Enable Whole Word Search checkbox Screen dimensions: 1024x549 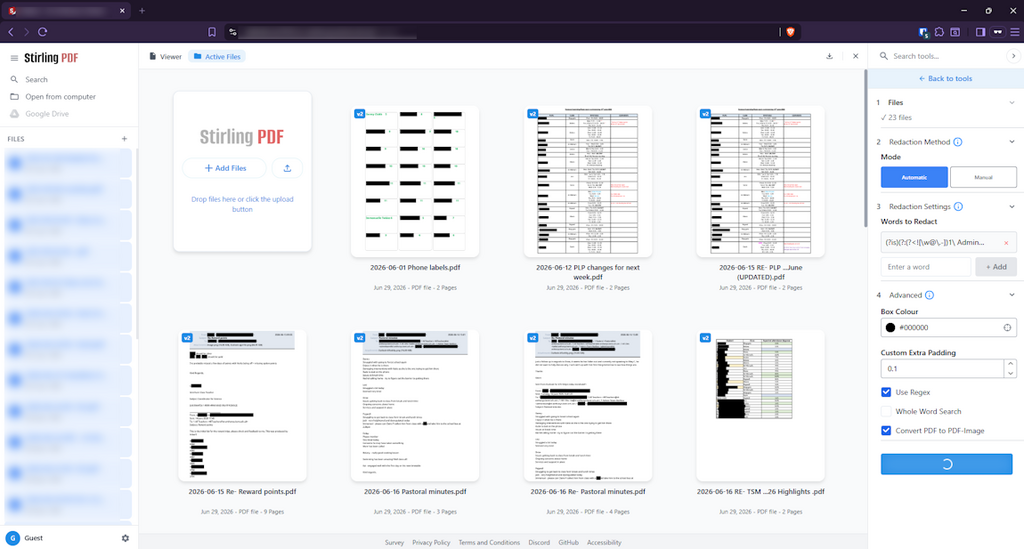tap(886, 411)
